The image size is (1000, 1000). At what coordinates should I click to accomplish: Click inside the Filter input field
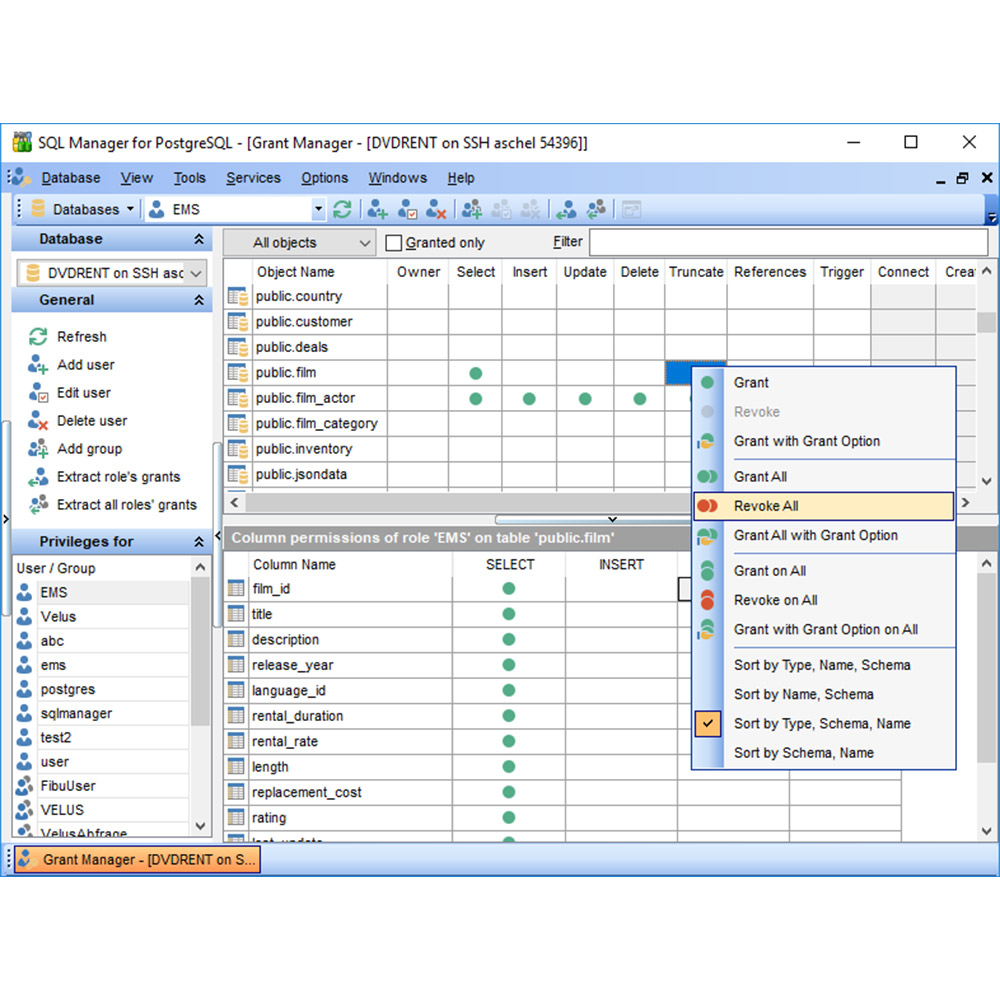789,242
